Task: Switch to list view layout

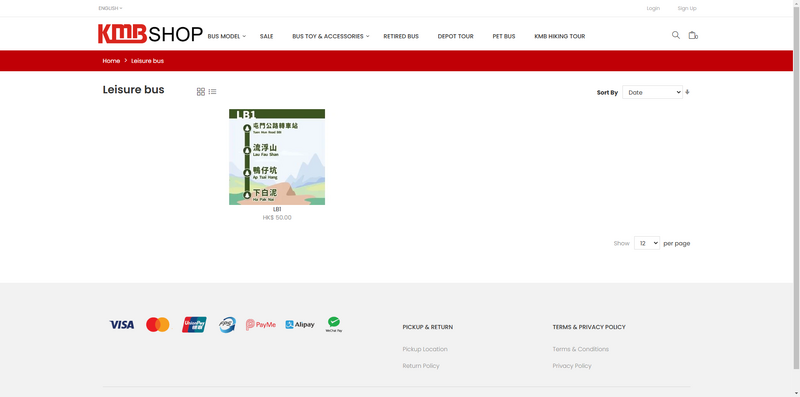Action: coord(212,92)
